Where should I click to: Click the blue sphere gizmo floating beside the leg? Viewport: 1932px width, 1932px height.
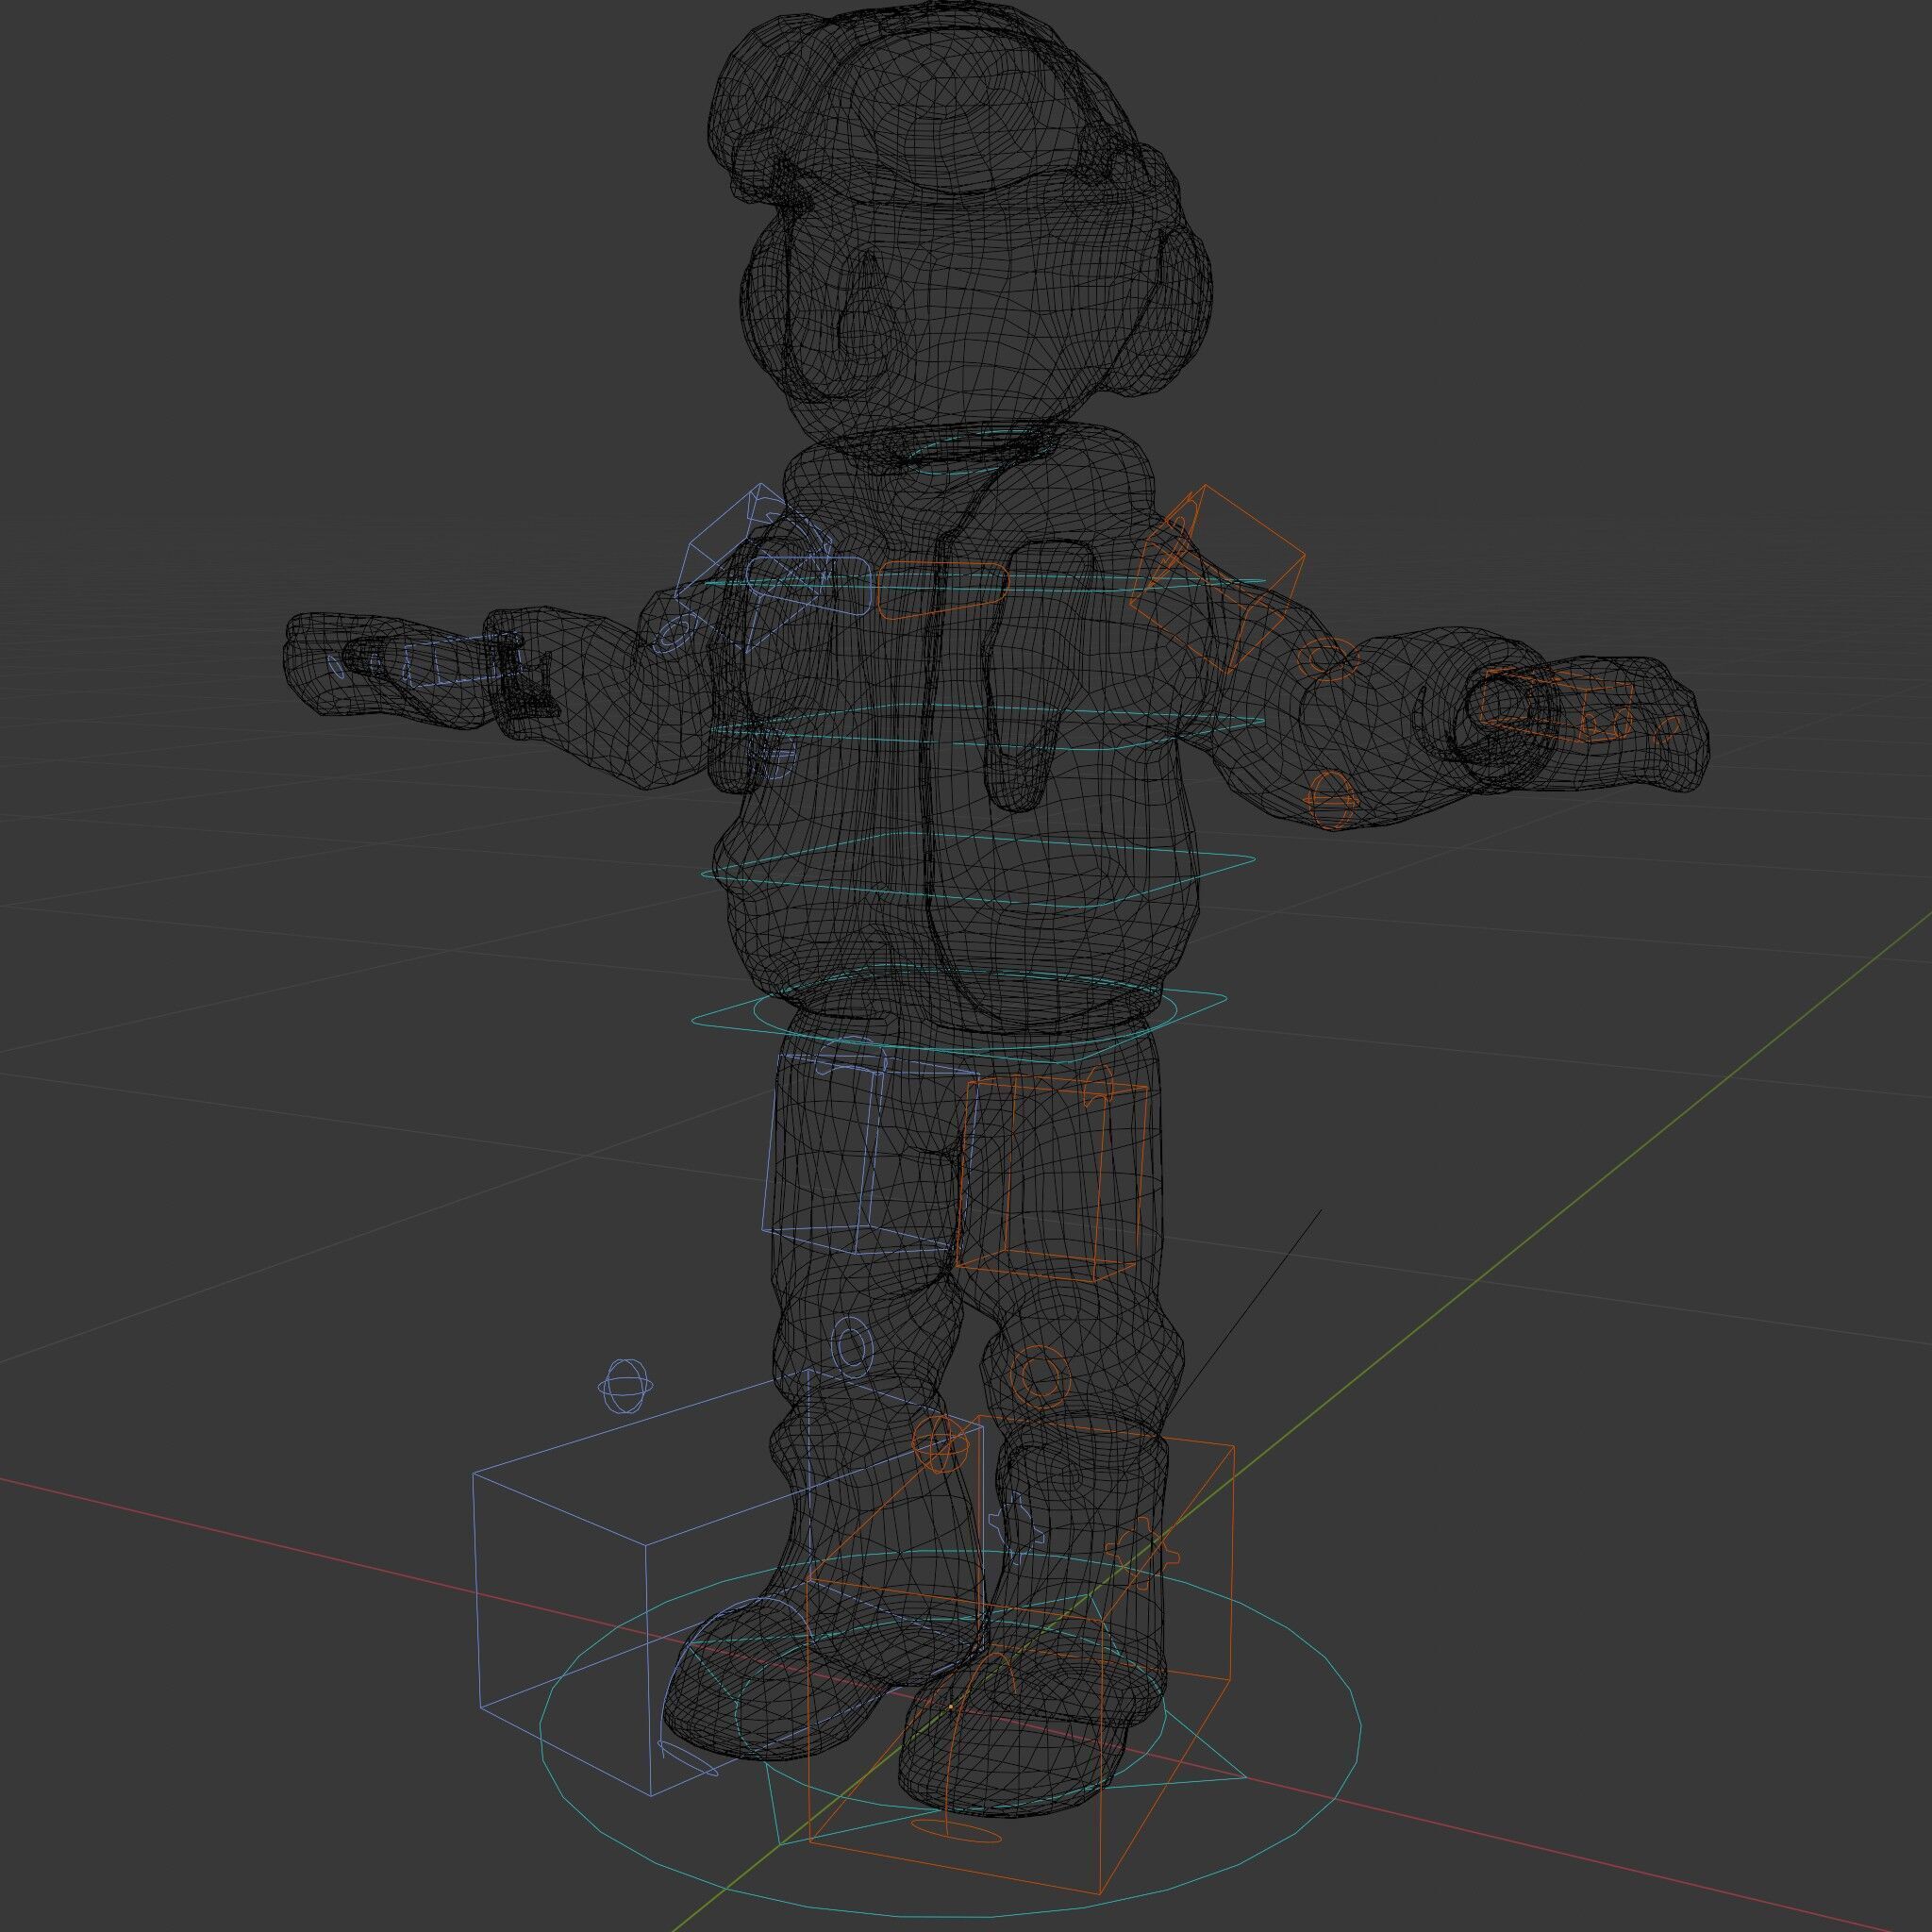point(626,1386)
